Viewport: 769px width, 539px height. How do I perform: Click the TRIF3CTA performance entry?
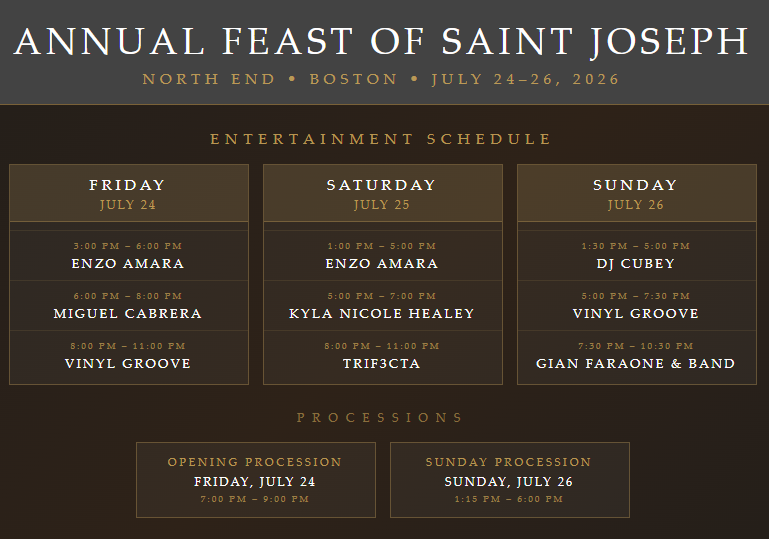point(383,356)
